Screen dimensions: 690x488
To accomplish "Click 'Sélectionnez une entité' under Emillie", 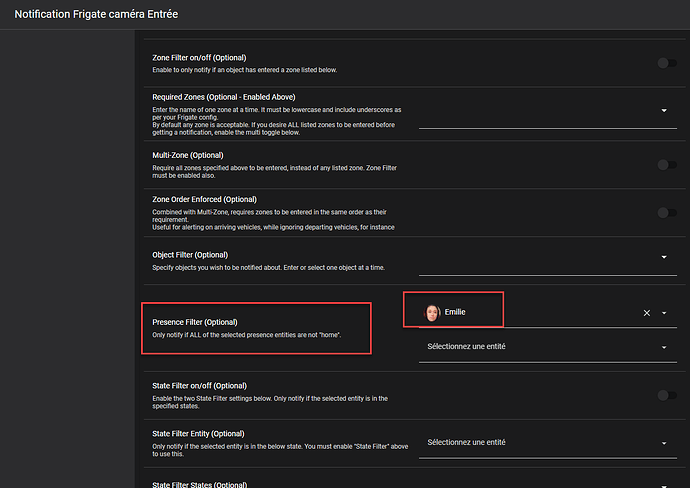I will click(466, 347).
